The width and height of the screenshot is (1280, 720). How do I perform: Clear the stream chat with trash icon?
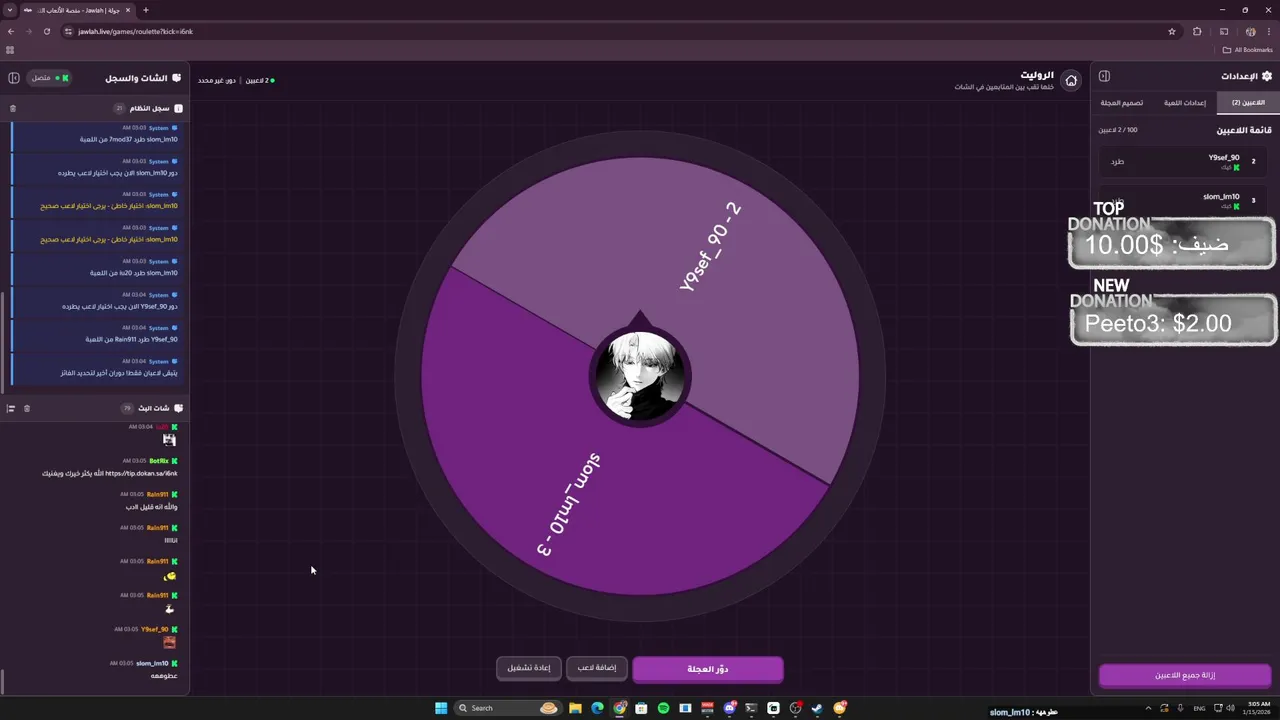pos(27,408)
